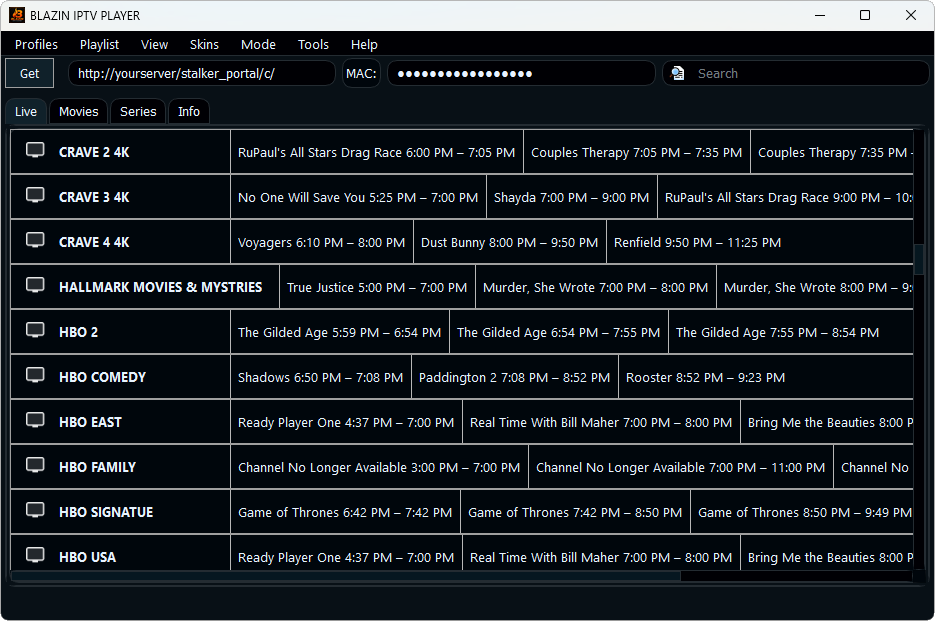Image resolution: width=935 pixels, height=621 pixels.
Task: Click the monitor icon beside HBO SIGNATUE
Action: tap(35, 511)
